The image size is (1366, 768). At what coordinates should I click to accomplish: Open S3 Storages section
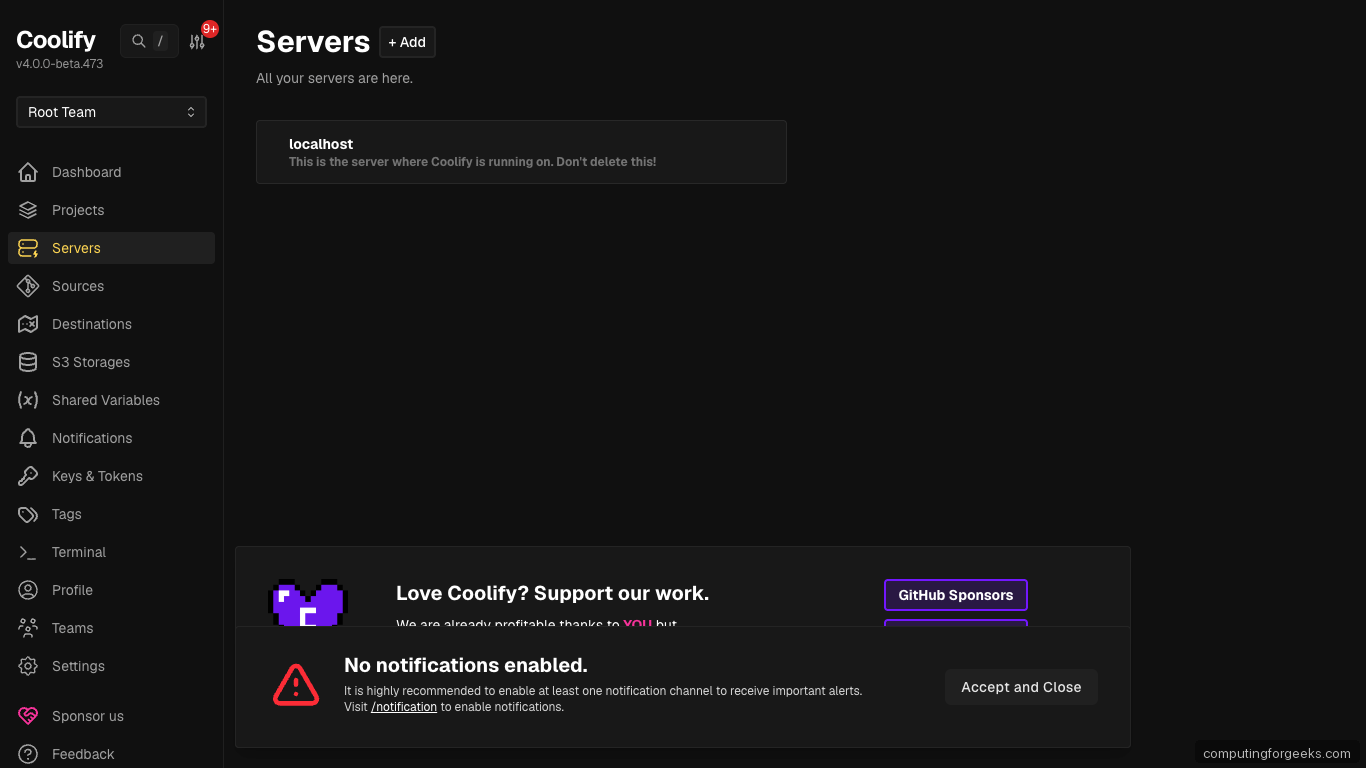91,362
